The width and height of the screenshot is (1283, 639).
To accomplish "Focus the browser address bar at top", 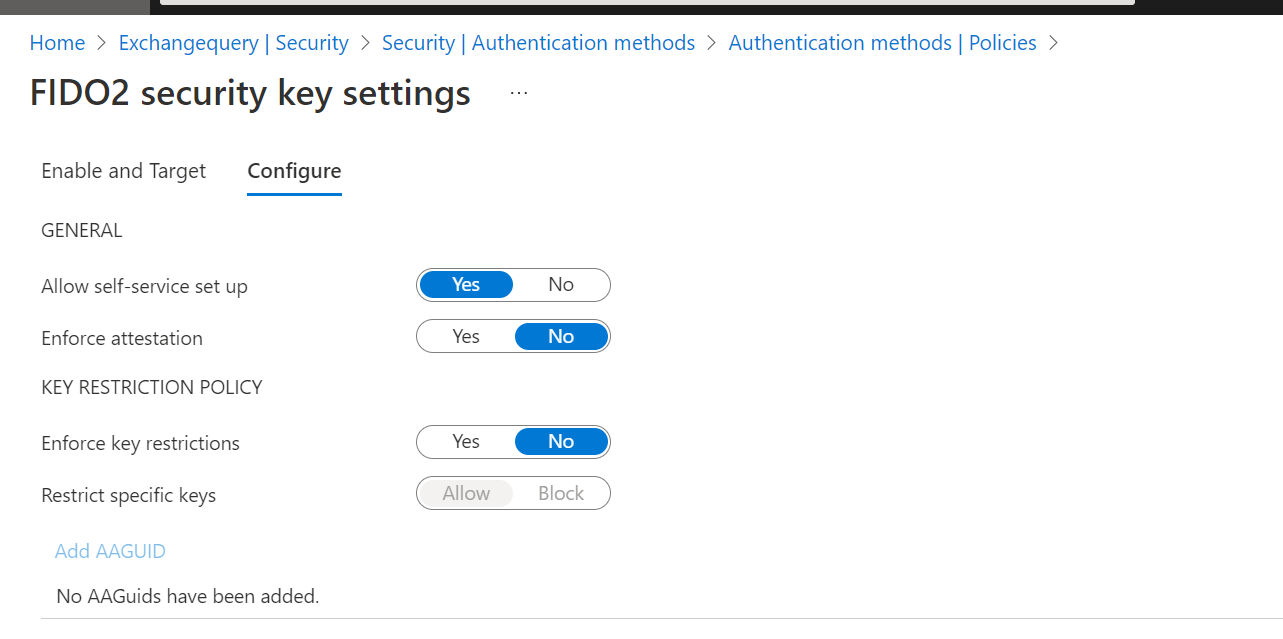I will [x=646, y=2].
